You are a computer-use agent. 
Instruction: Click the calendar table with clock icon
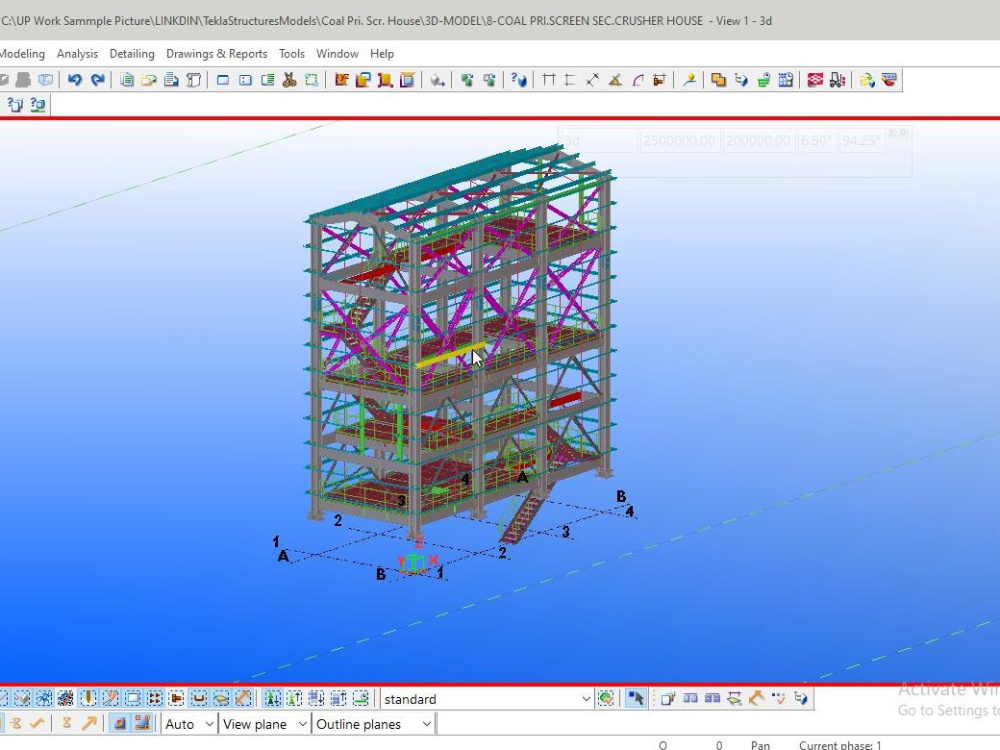click(x=786, y=80)
